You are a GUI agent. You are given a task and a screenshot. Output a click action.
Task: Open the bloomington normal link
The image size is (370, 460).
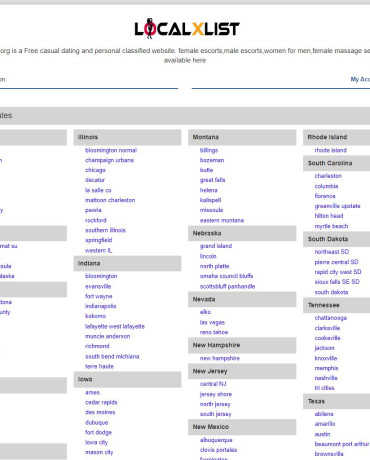tap(111, 150)
